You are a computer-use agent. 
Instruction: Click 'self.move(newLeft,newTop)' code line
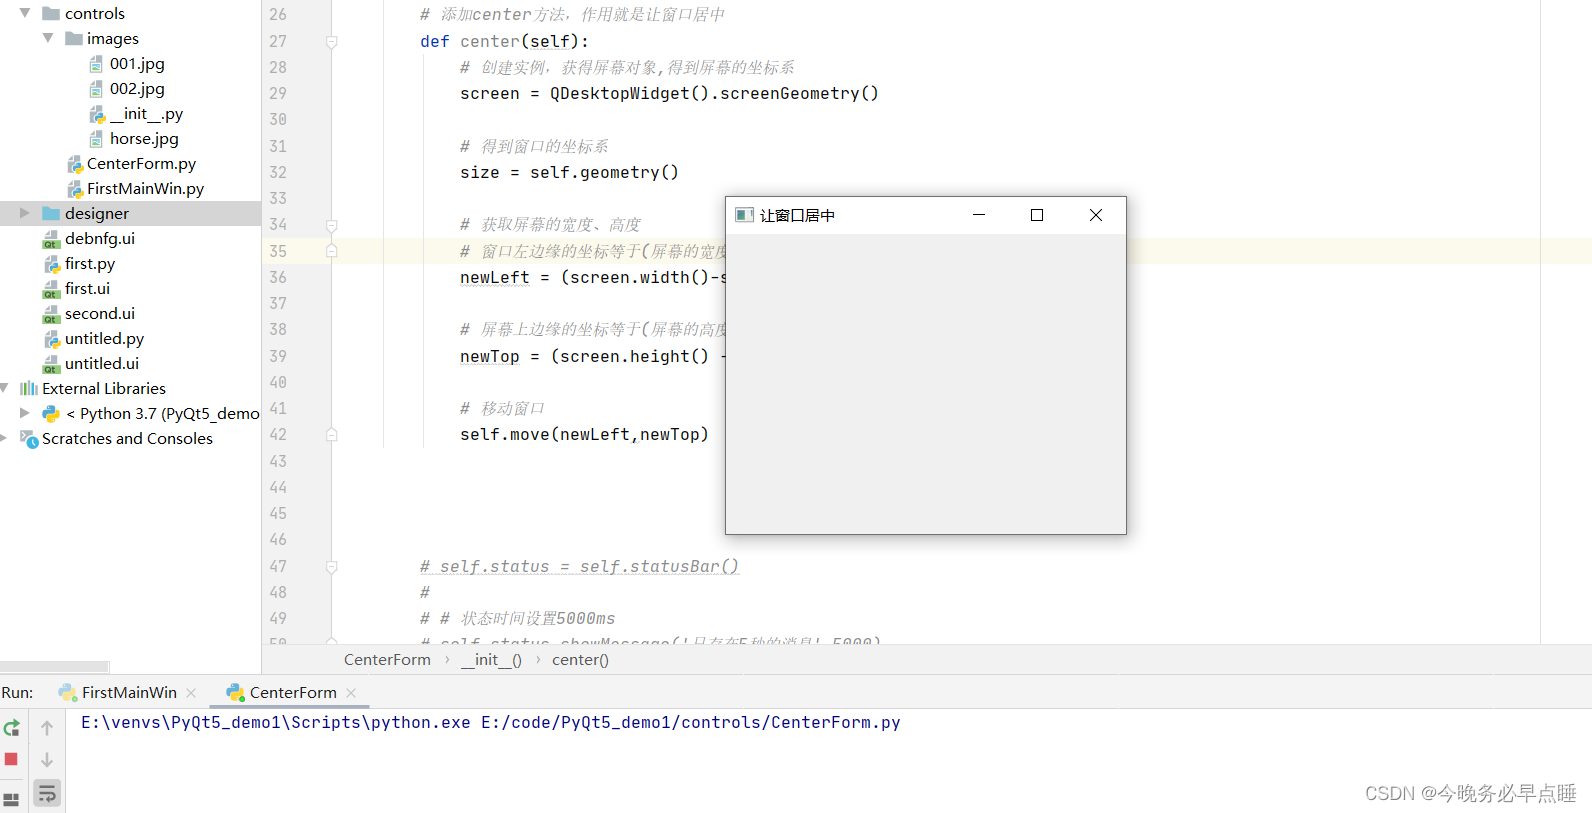point(584,435)
